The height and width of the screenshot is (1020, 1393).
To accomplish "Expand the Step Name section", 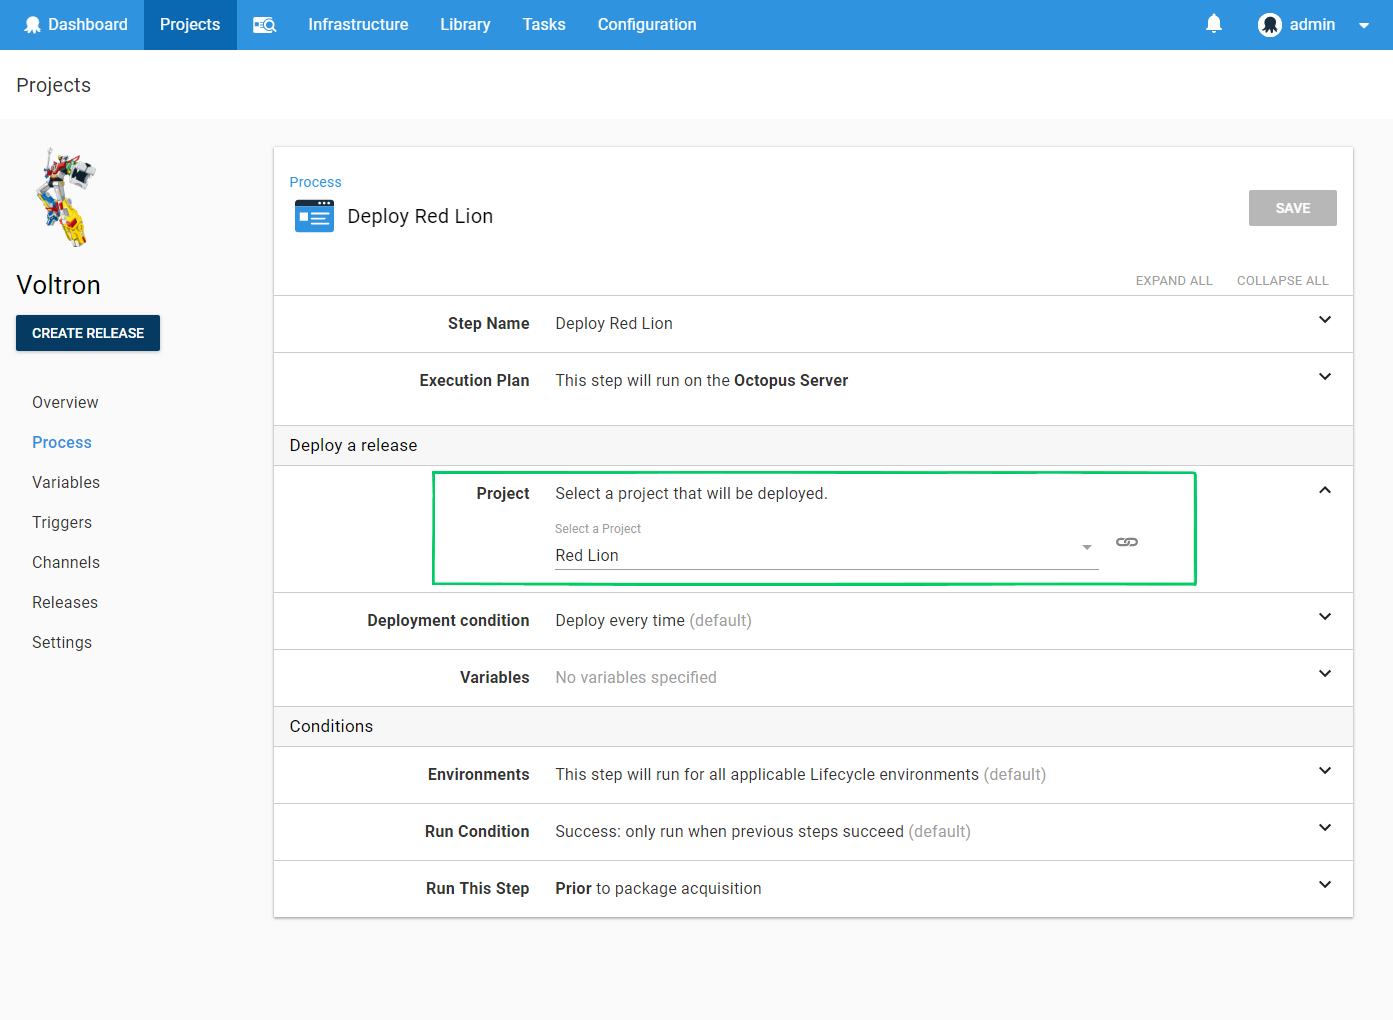I will click(1324, 320).
